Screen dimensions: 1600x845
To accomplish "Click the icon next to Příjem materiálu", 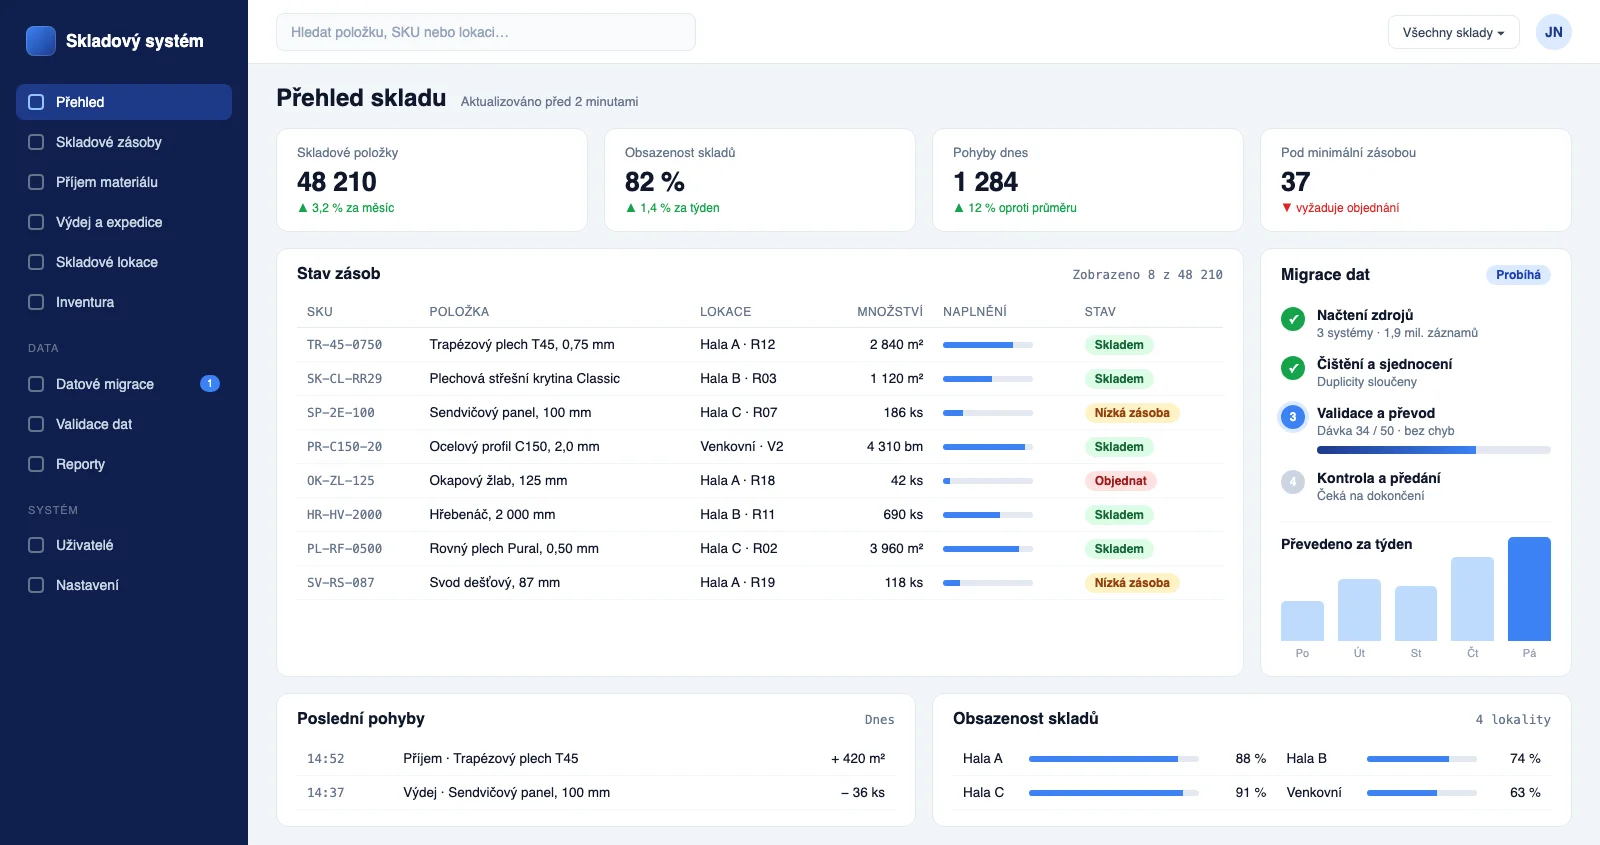I will pos(36,182).
